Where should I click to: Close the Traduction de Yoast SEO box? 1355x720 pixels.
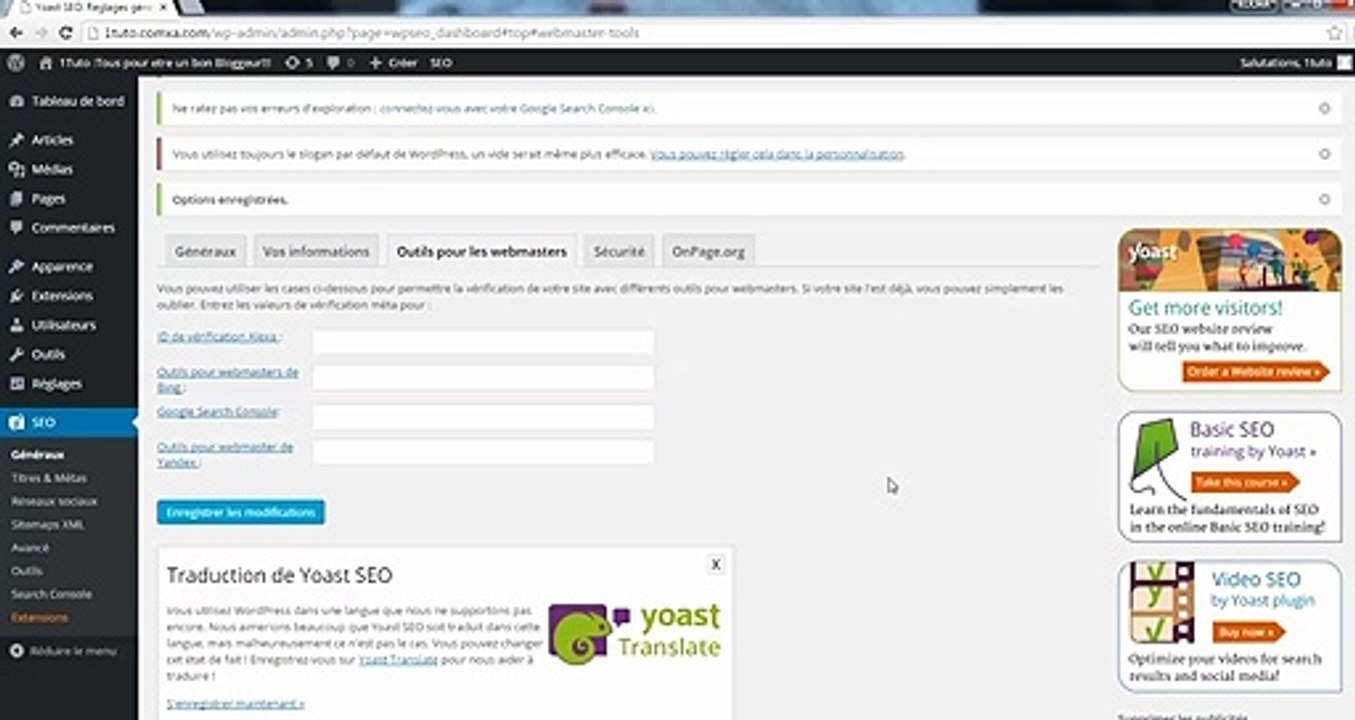[x=716, y=564]
